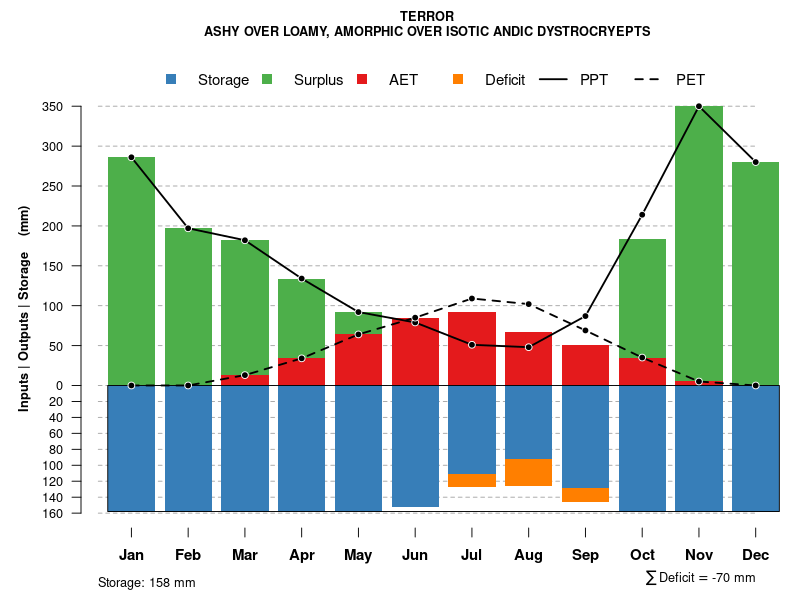
Task: Click the solid PPT line legend symbol
Action: click(554, 80)
